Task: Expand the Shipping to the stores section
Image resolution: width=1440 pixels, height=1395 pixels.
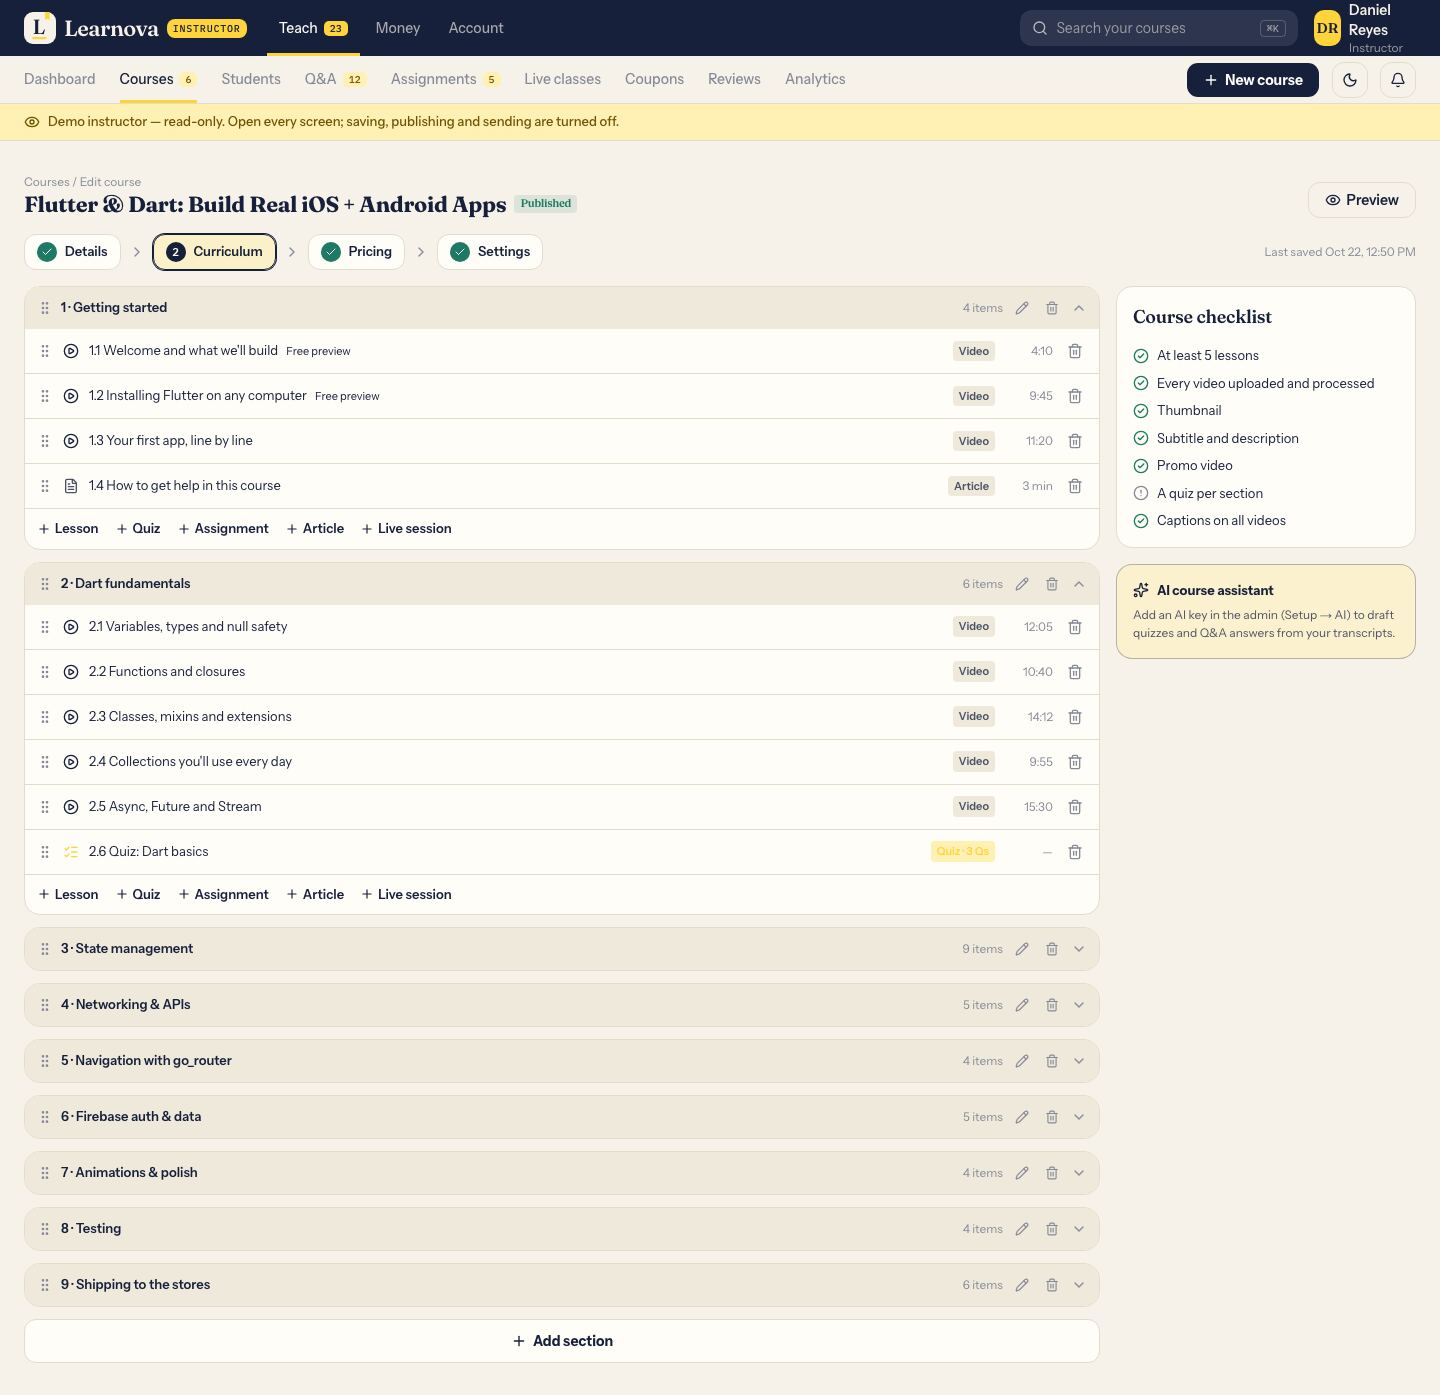Action: pyautogui.click(x=1079, y=1285)
